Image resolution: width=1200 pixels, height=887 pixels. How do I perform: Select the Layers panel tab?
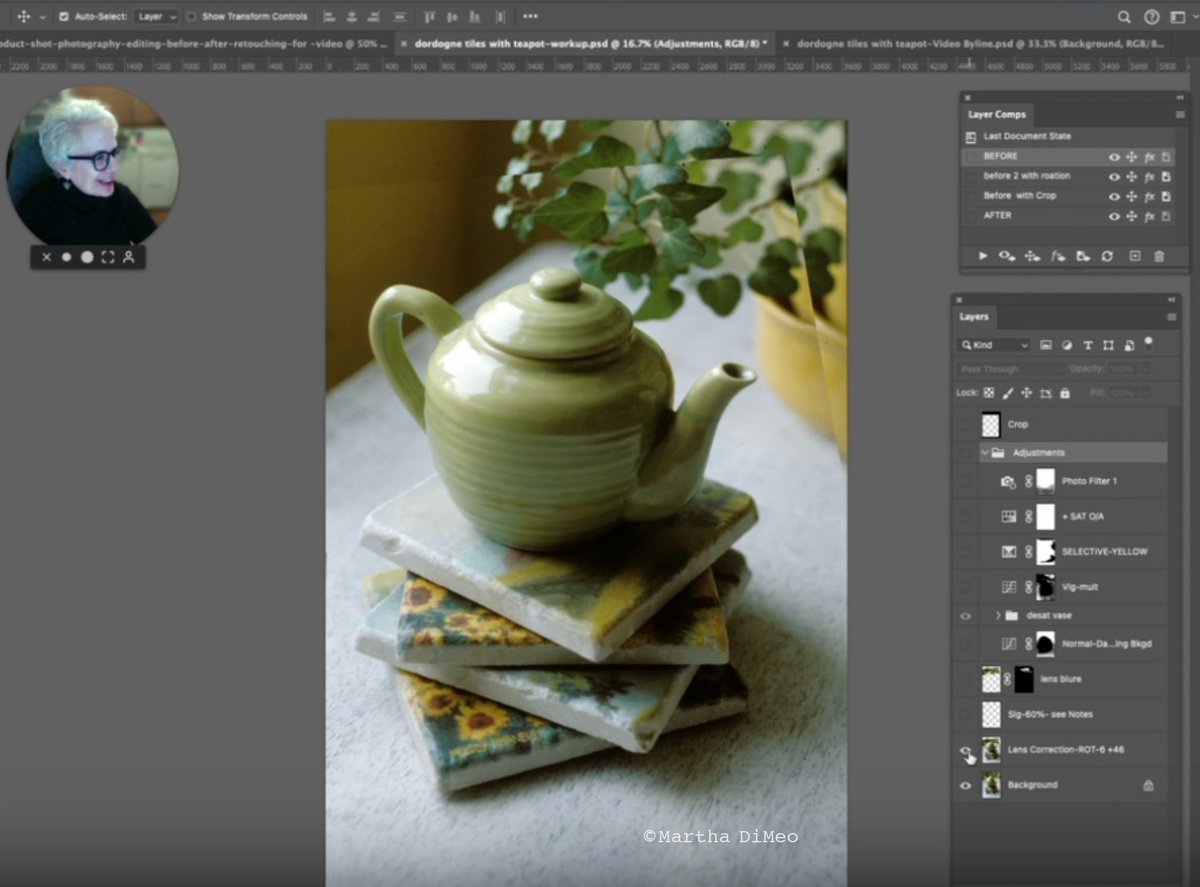[973, 317]
